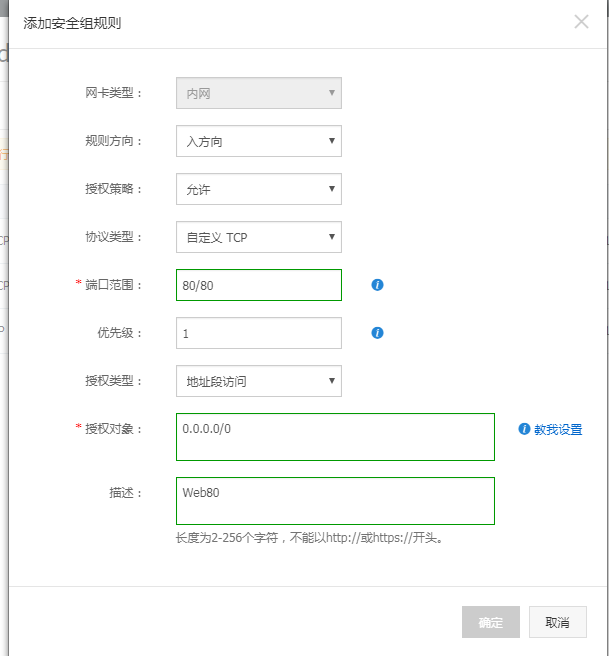This screenshot has width=609, height=656.
Task: Expand the 规则方向 dropdown showing 入方向
Action: 258,141
